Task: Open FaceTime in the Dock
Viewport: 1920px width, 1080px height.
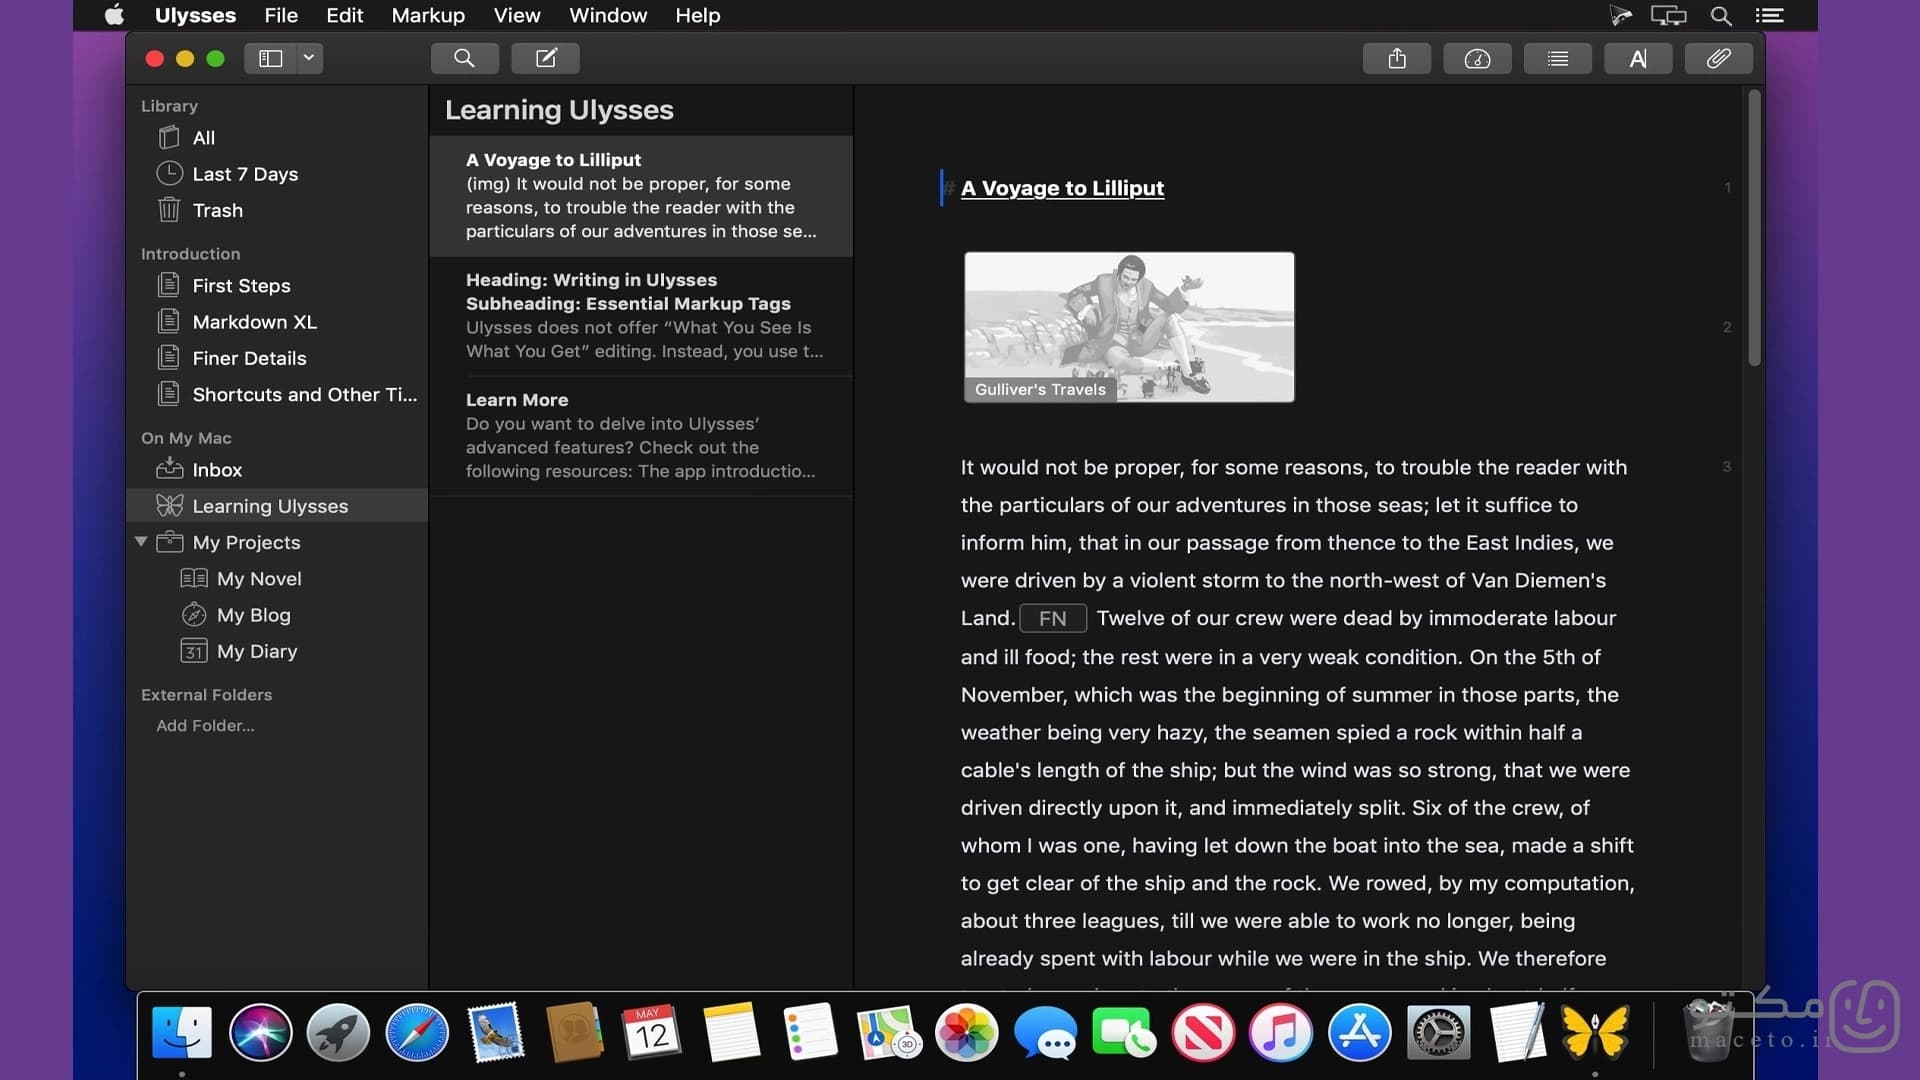Action: pyautogui.click(x=1124, y=1032)
